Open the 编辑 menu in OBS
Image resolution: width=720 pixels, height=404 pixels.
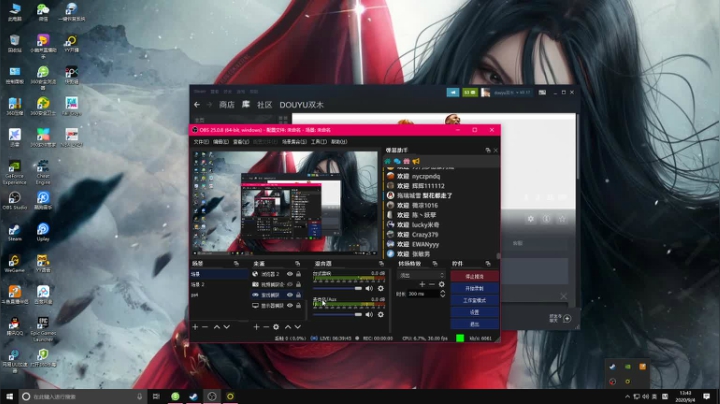[x=221, y=142]
